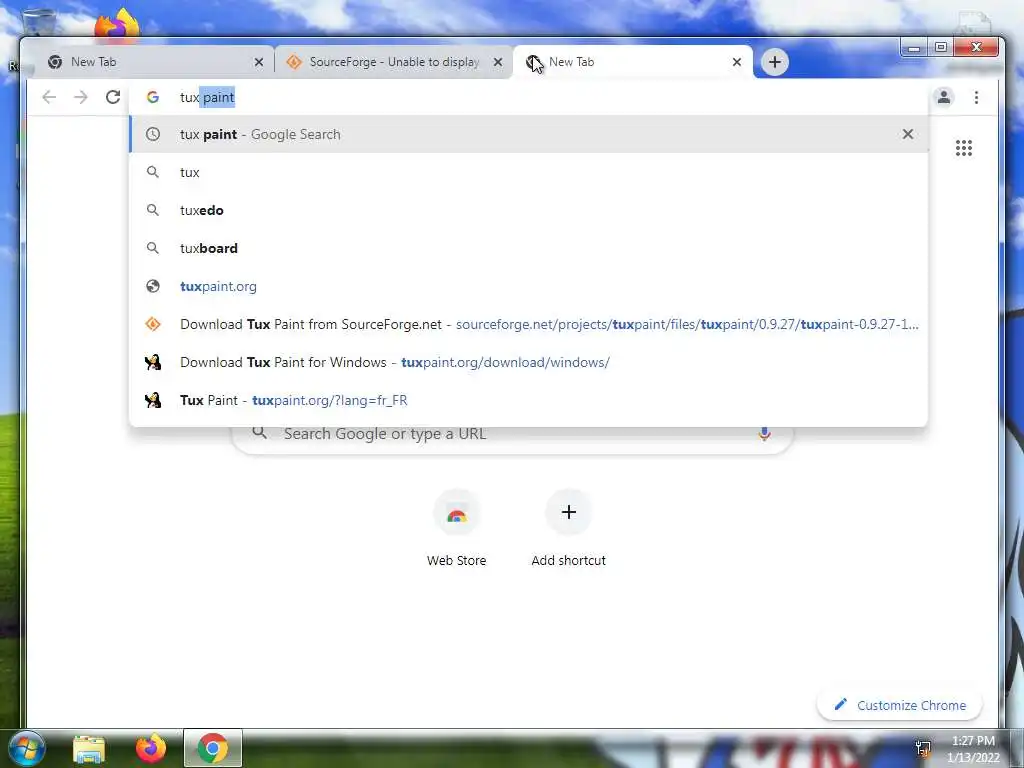Open File Explorer from the taskbar
The image size is (1024, 768).
click(x=89, y=748)
